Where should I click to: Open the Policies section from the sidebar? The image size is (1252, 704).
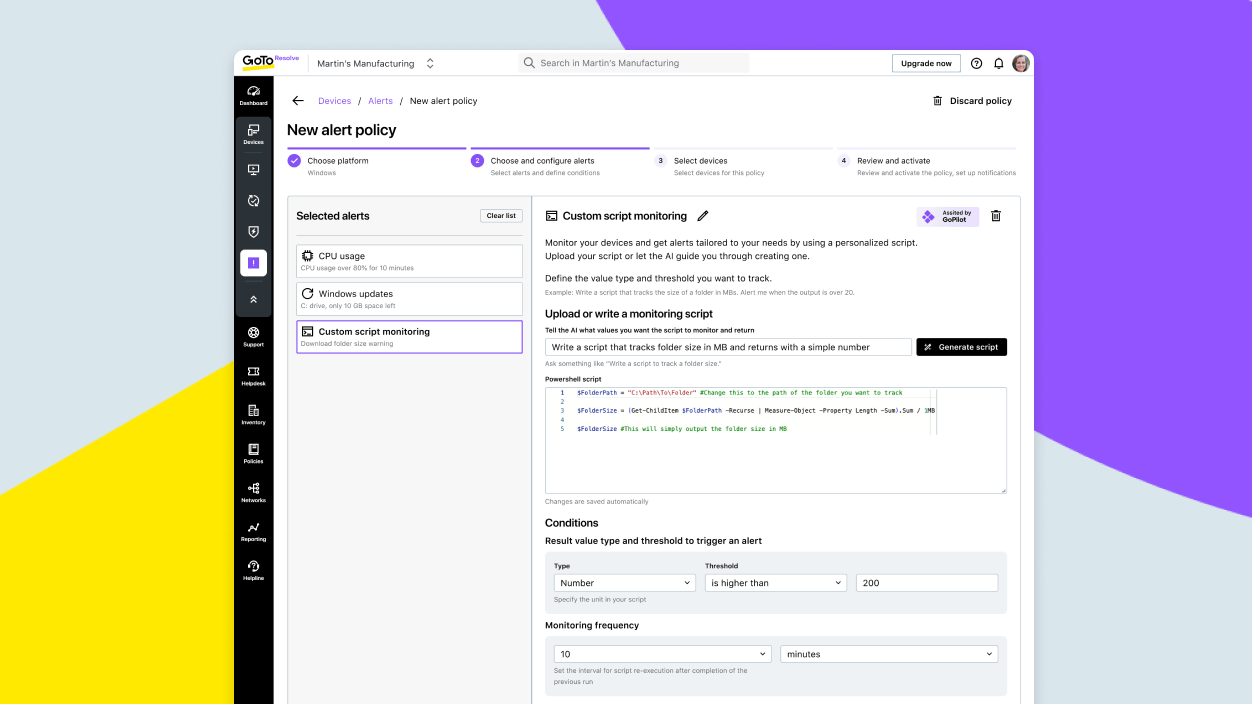[x=253, y=453]
